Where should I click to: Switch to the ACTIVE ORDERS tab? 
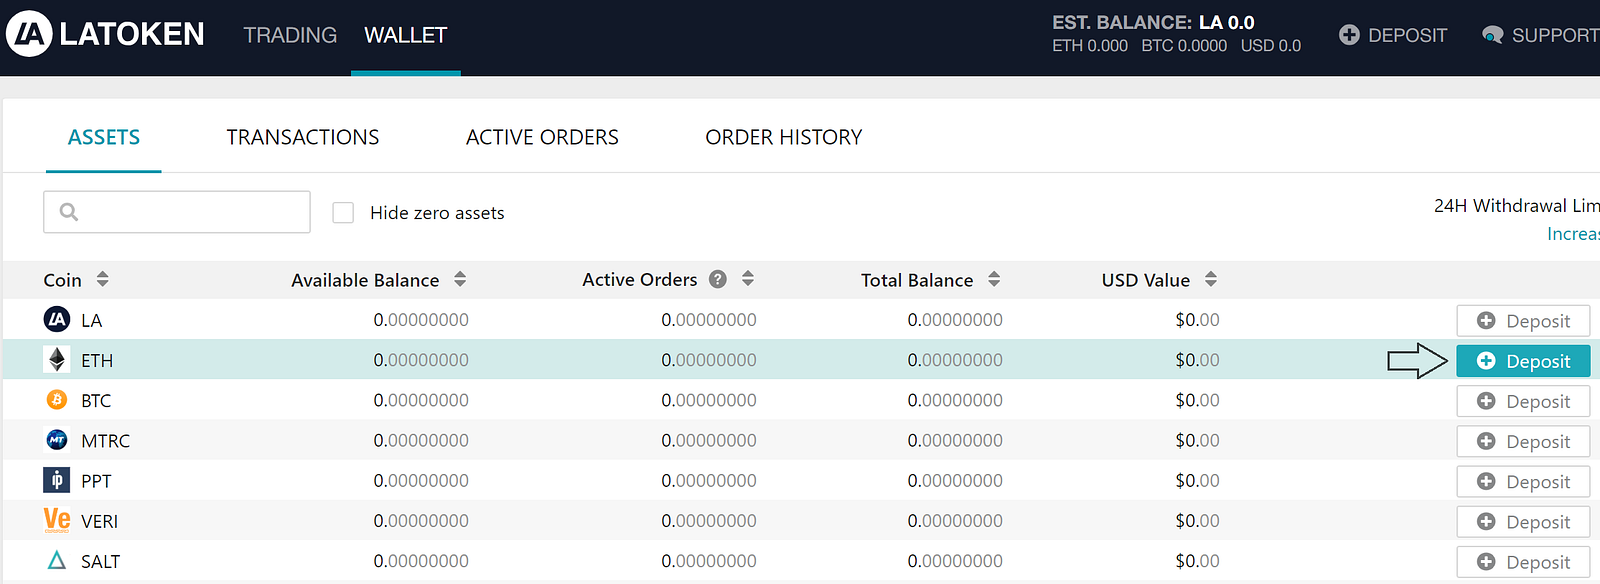tap(542, 137)
